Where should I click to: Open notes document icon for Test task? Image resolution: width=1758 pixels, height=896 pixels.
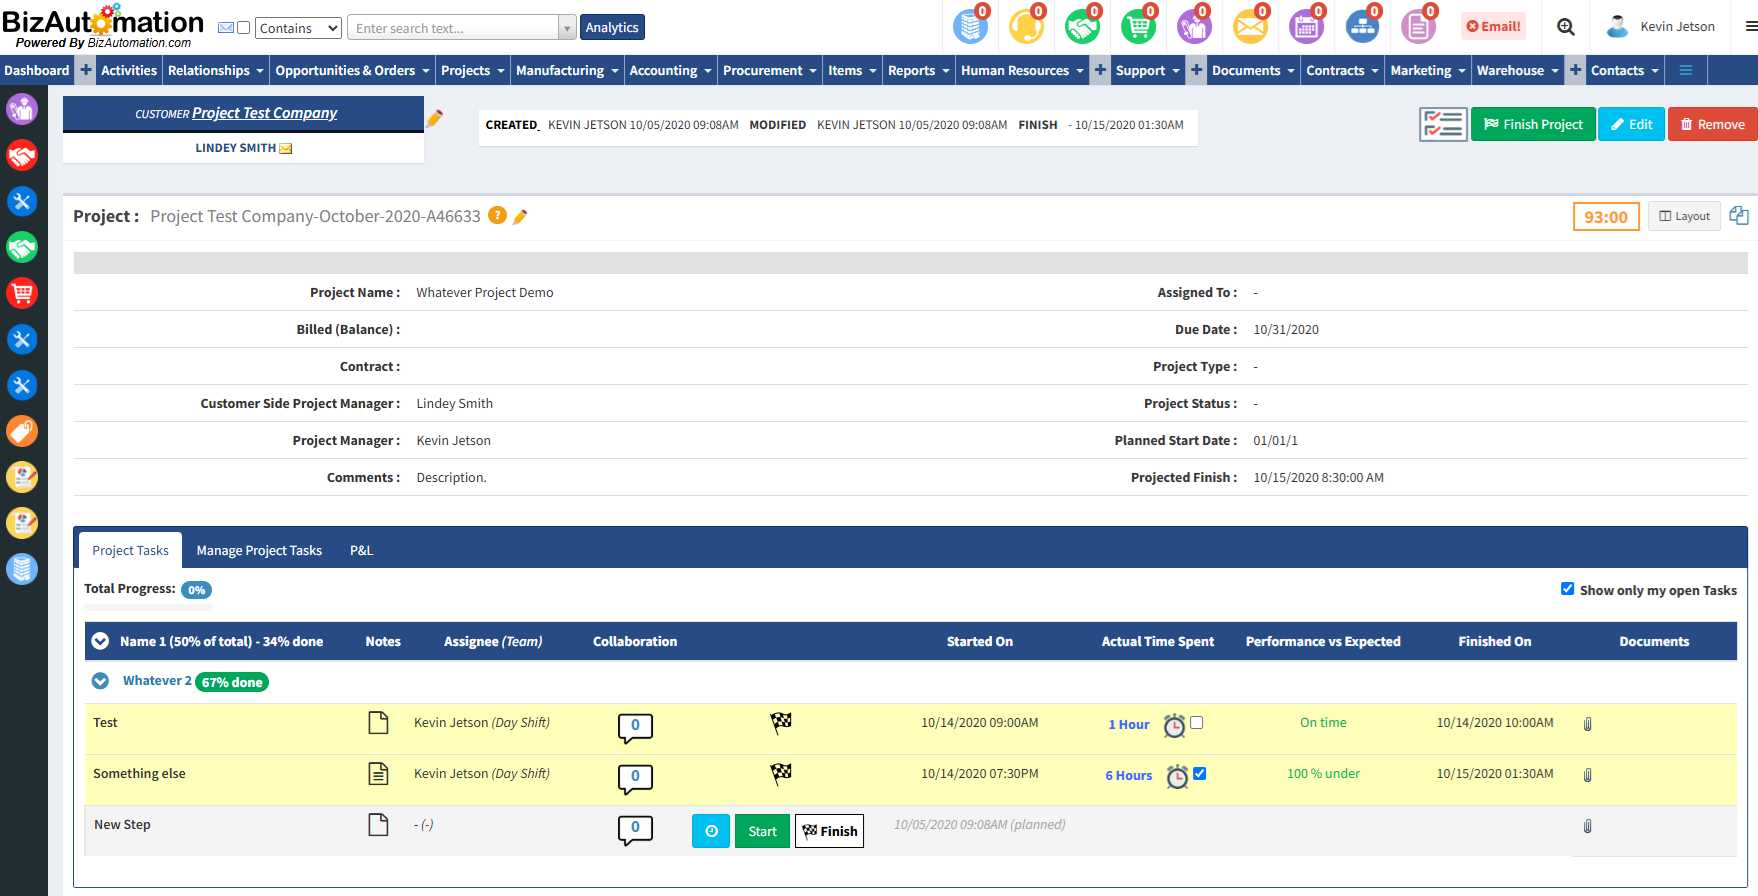point(378,723)
